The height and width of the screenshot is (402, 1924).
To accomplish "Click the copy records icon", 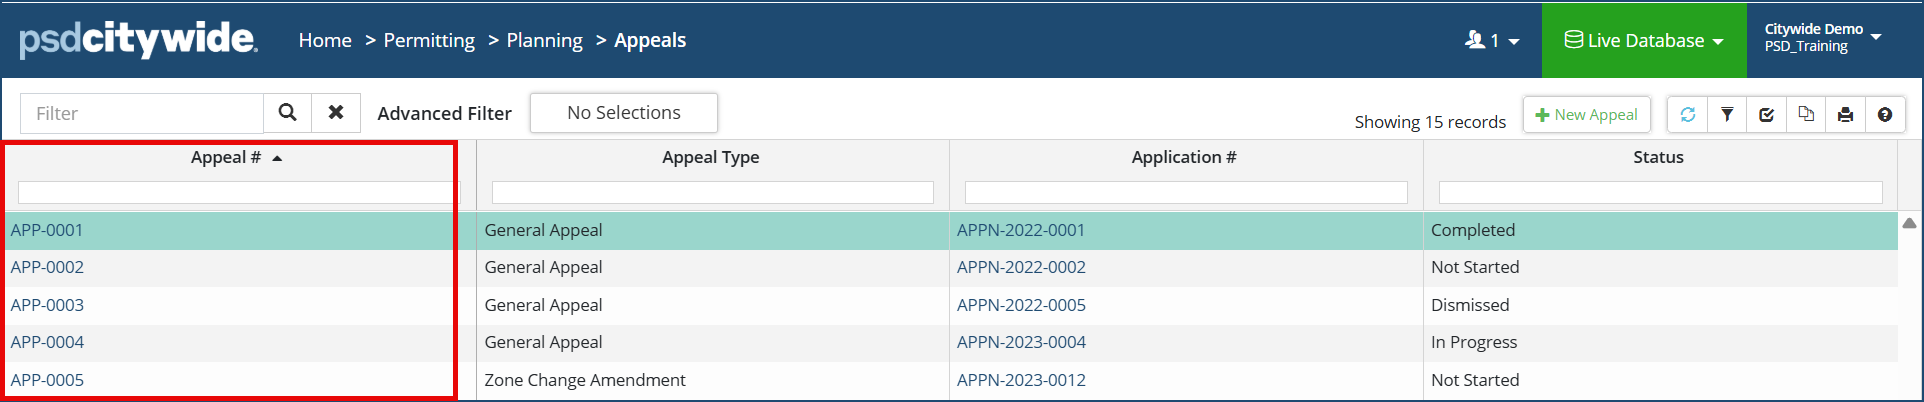I will coord(1806,115).
